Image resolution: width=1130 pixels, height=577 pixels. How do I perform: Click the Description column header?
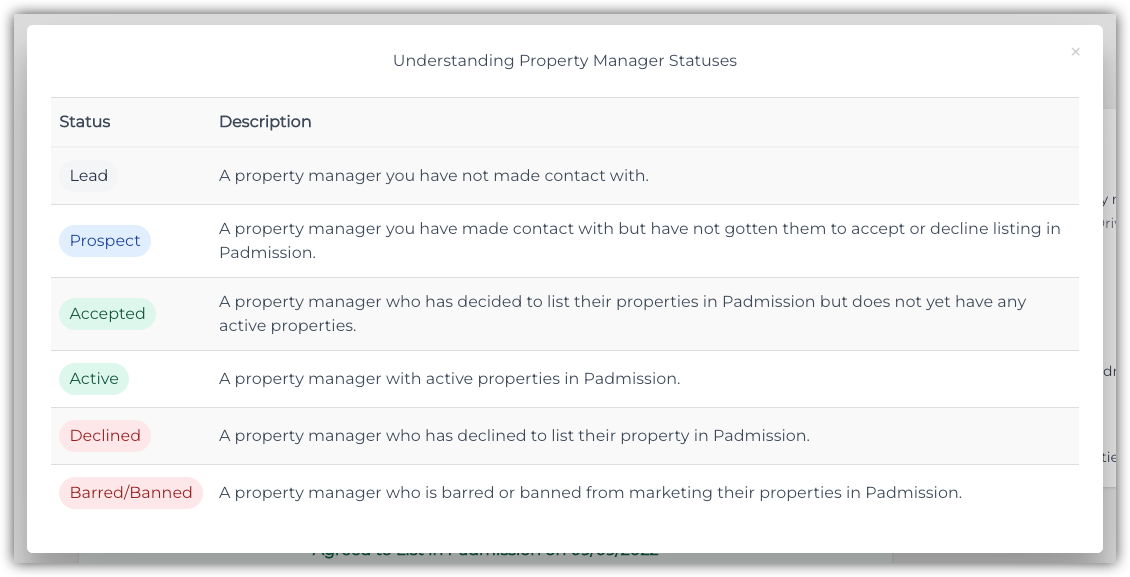coord(265,122)
